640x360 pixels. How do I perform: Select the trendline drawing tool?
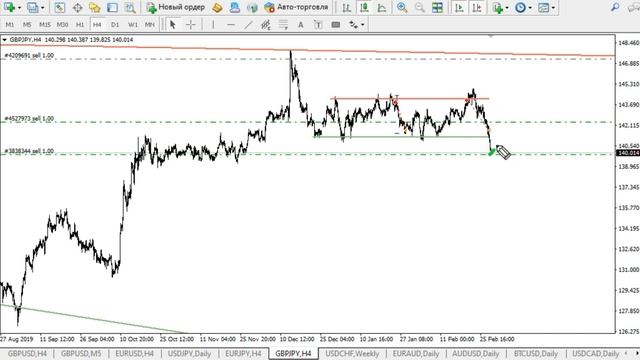click(x=248, y=25)
